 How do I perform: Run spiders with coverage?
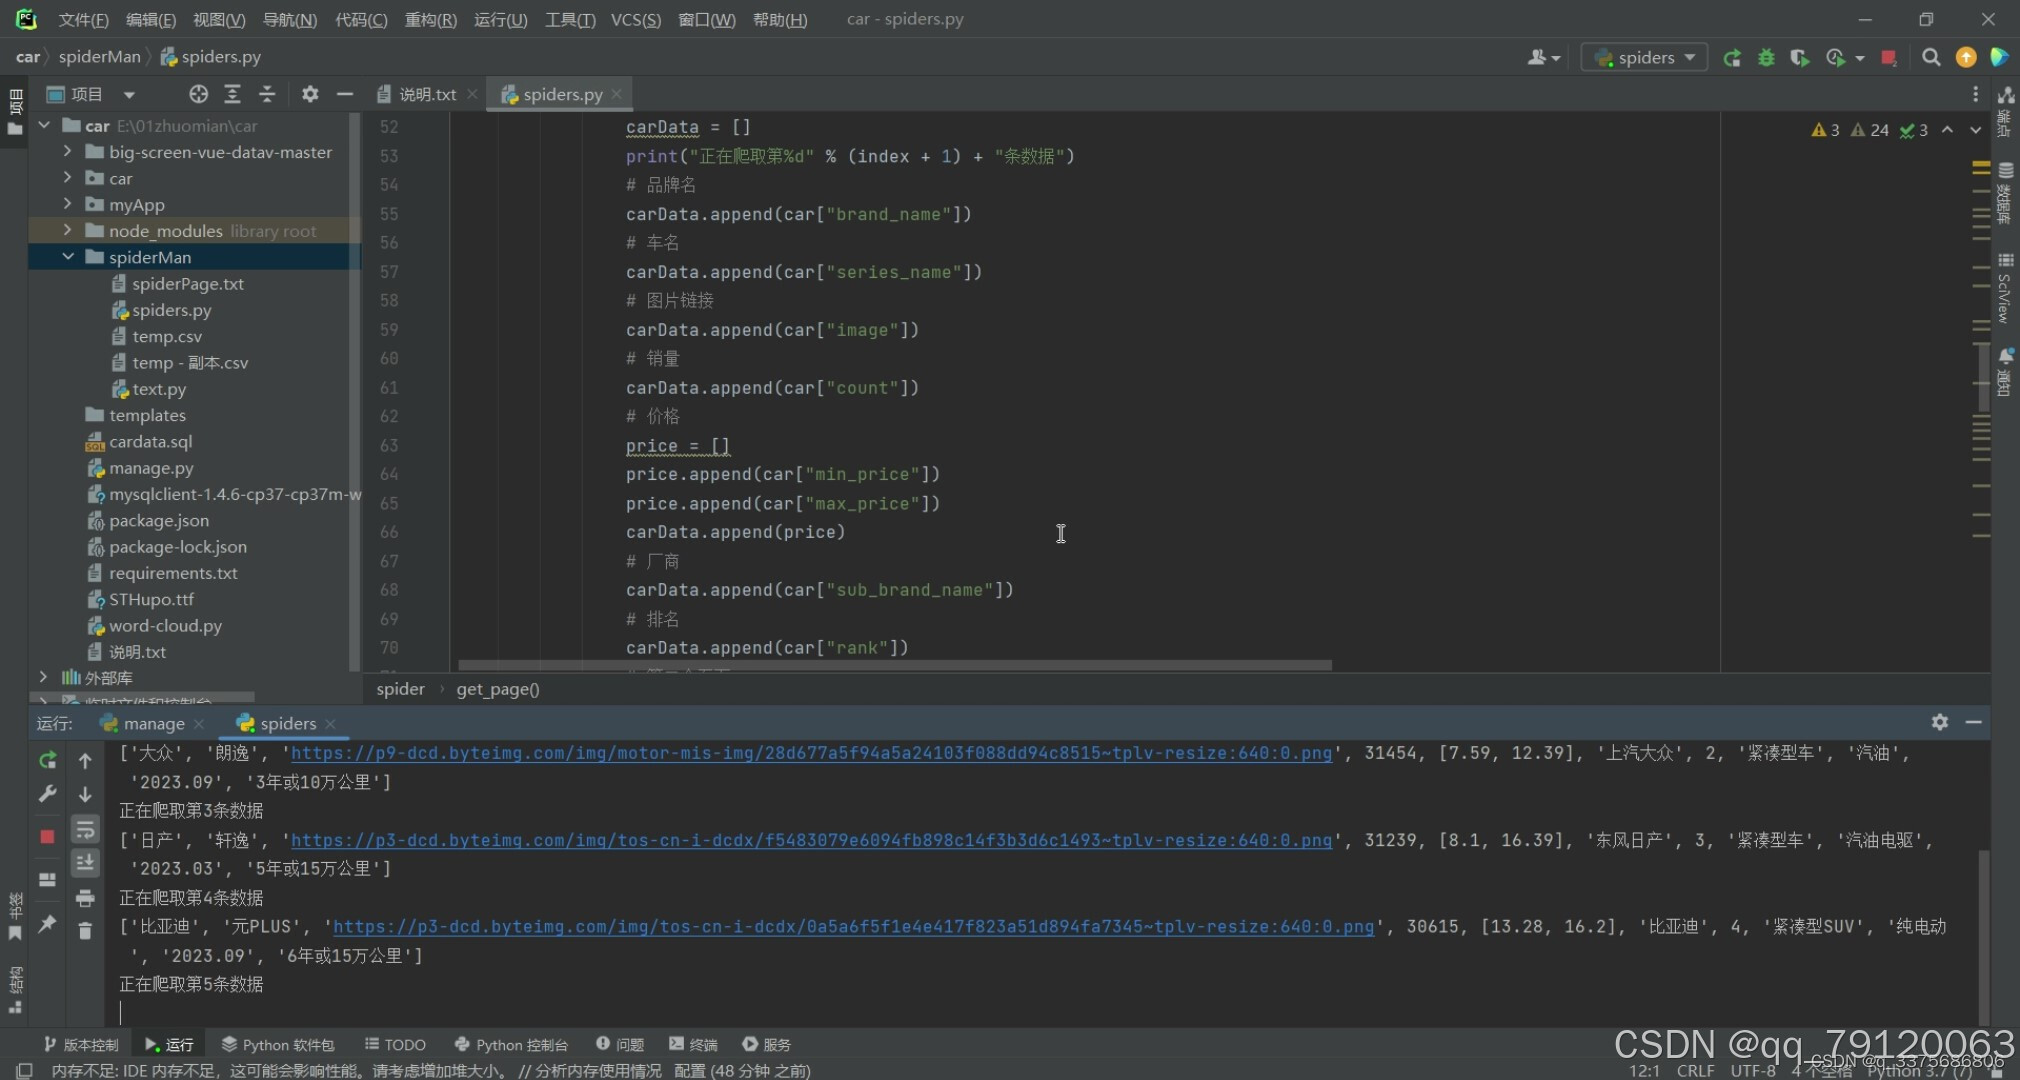1801,57
